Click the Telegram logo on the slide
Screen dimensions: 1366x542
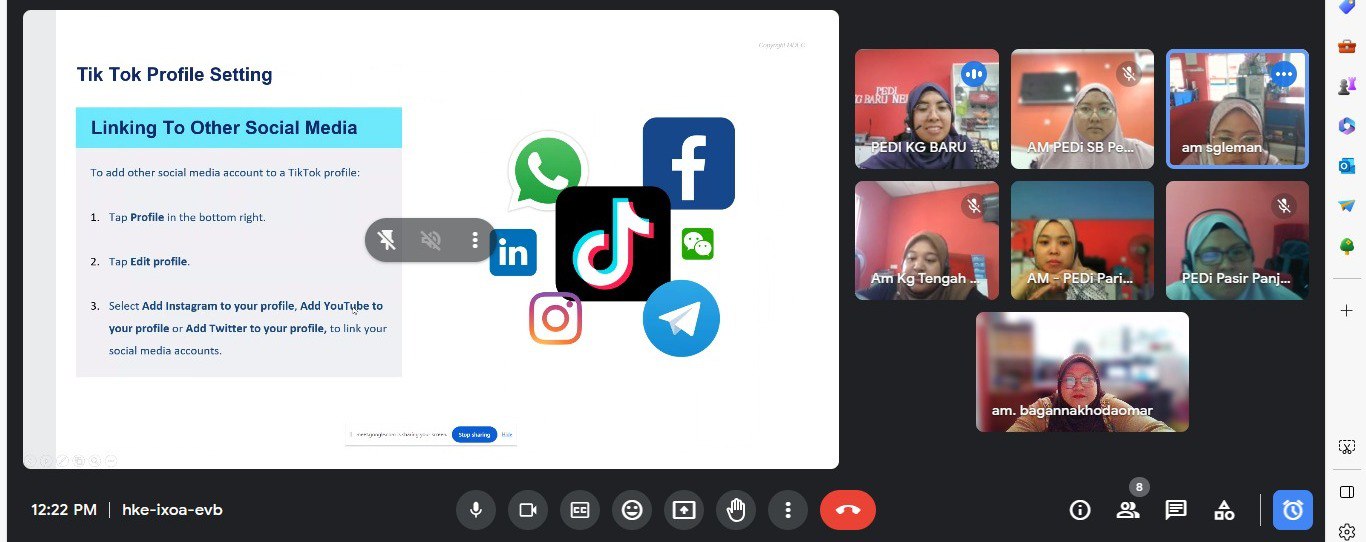681,319
